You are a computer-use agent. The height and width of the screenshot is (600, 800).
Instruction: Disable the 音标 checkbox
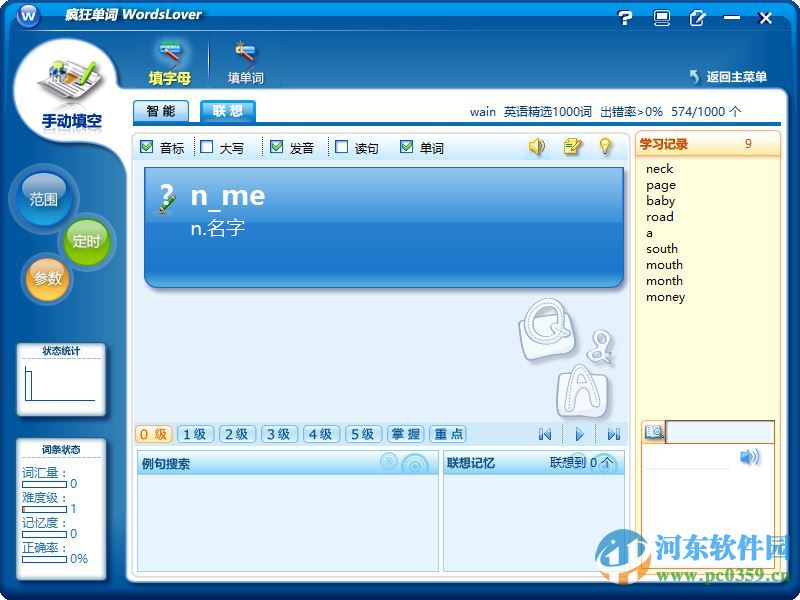pos(144,146)
